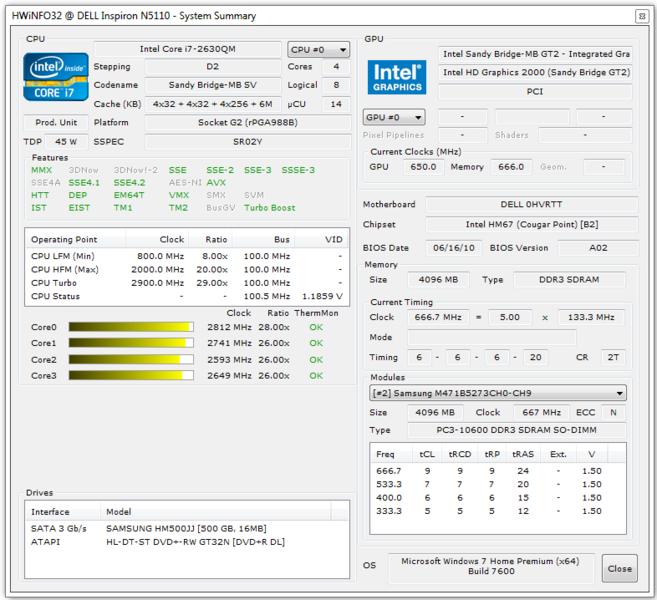Click the Intel Graphics logo
The height and width of the screenshot is (600, 657).
tap(396, 77)
